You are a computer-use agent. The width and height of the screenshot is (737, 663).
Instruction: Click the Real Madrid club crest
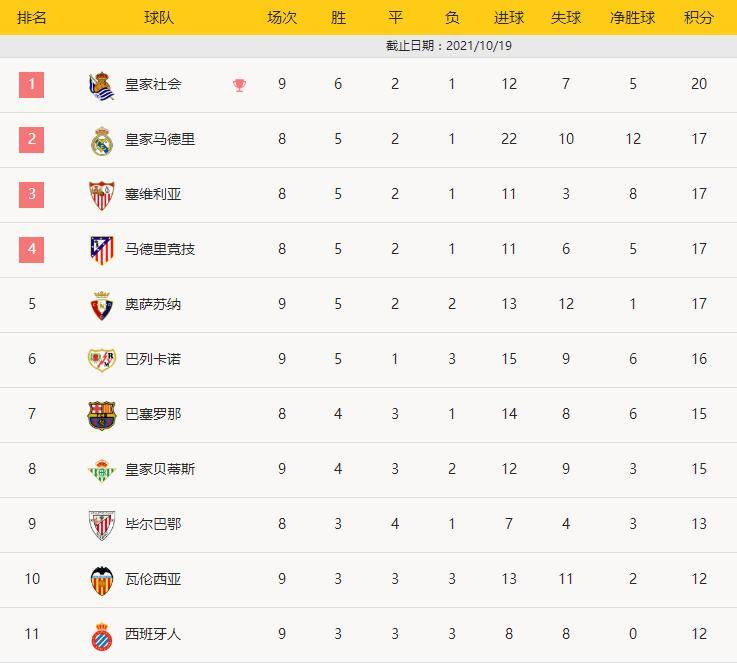102,140
